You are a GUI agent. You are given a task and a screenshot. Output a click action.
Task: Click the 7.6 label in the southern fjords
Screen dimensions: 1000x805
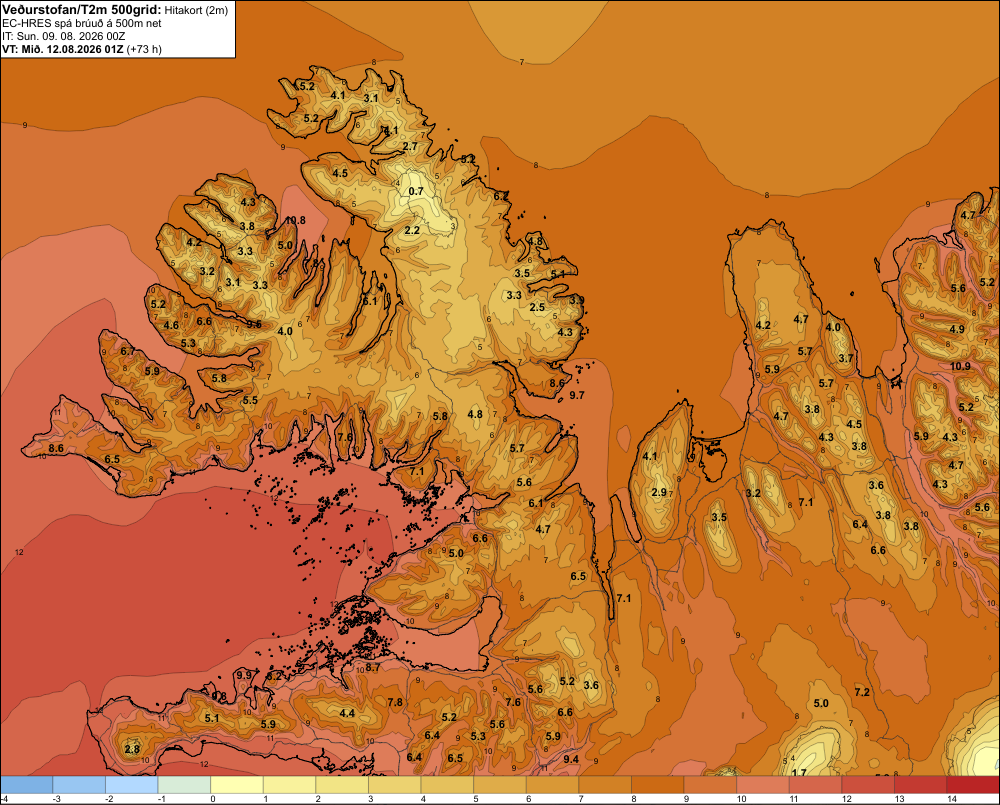click(x=345, y=437)
